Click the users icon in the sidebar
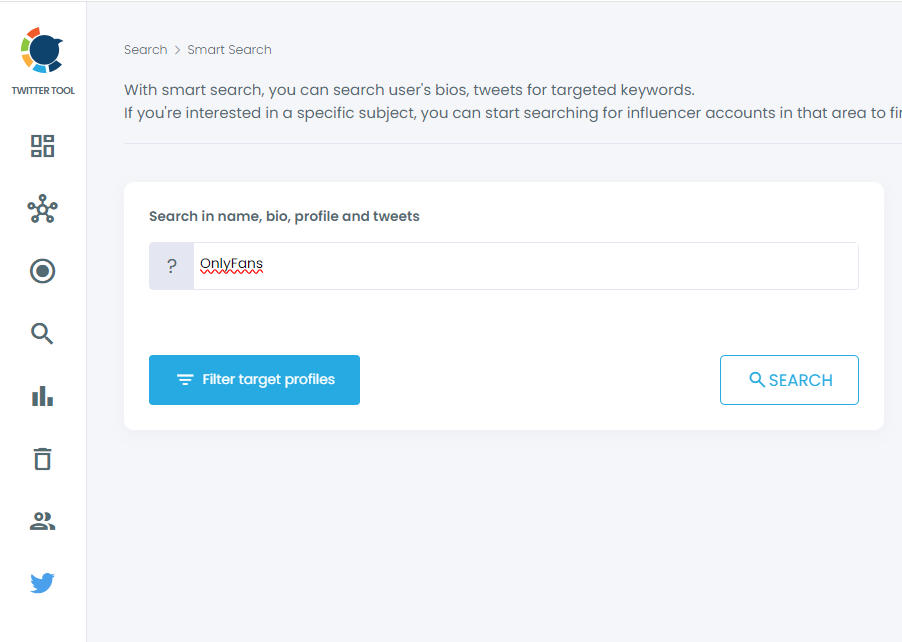The width and height of the screenshot is (902, 642). [42, 520]
